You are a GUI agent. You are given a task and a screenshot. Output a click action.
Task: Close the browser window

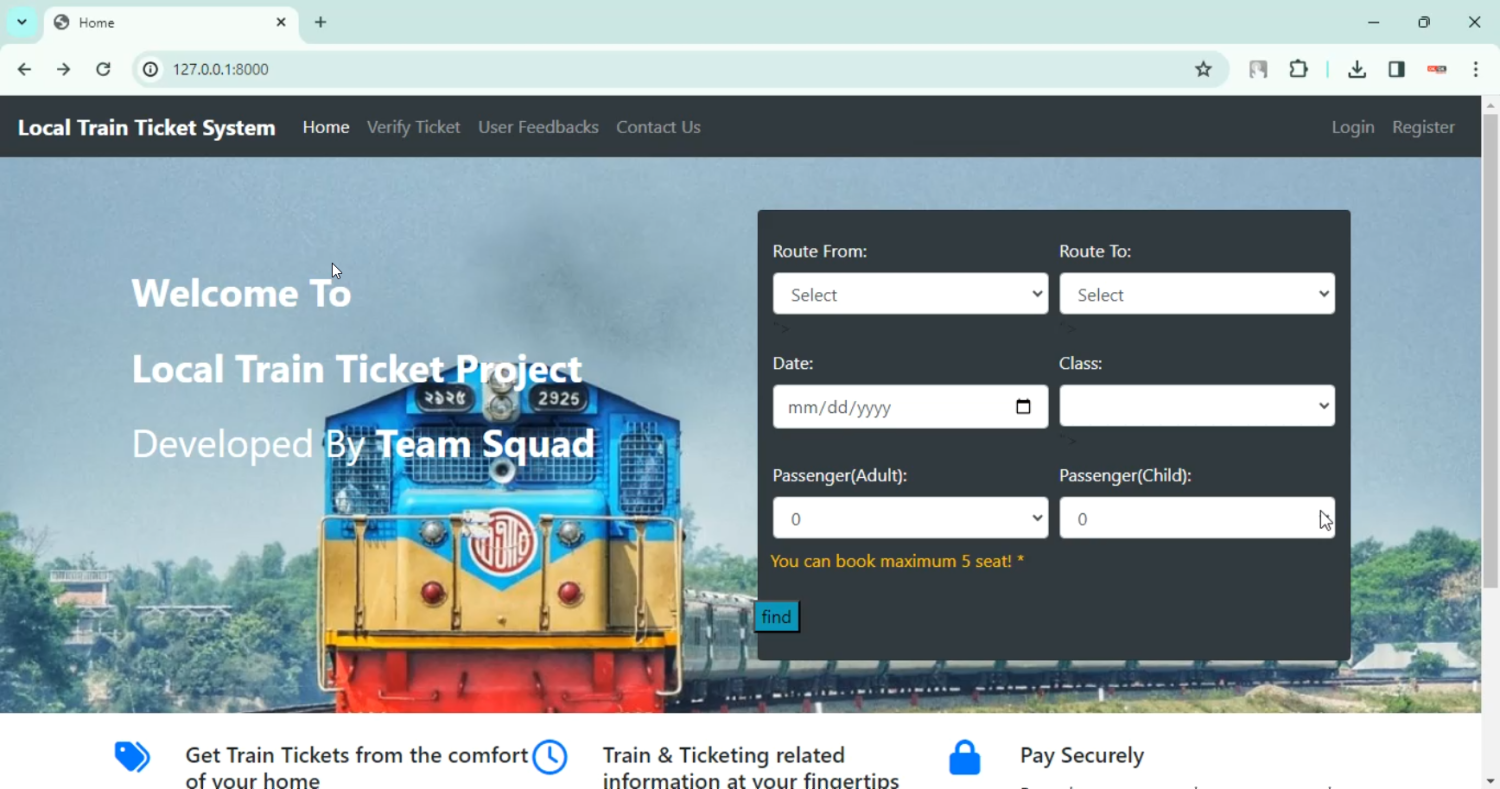tap(1474, 22)
